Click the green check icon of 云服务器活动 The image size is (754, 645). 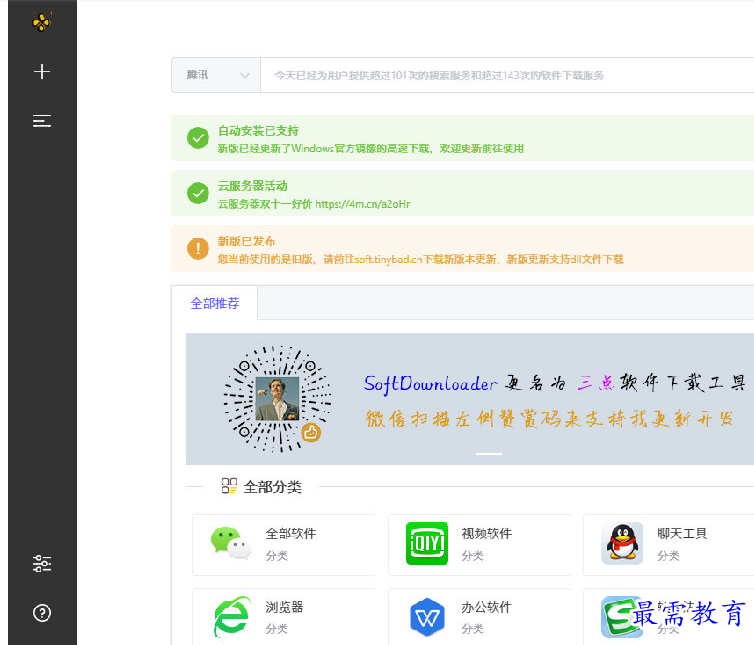click(198, 193)
